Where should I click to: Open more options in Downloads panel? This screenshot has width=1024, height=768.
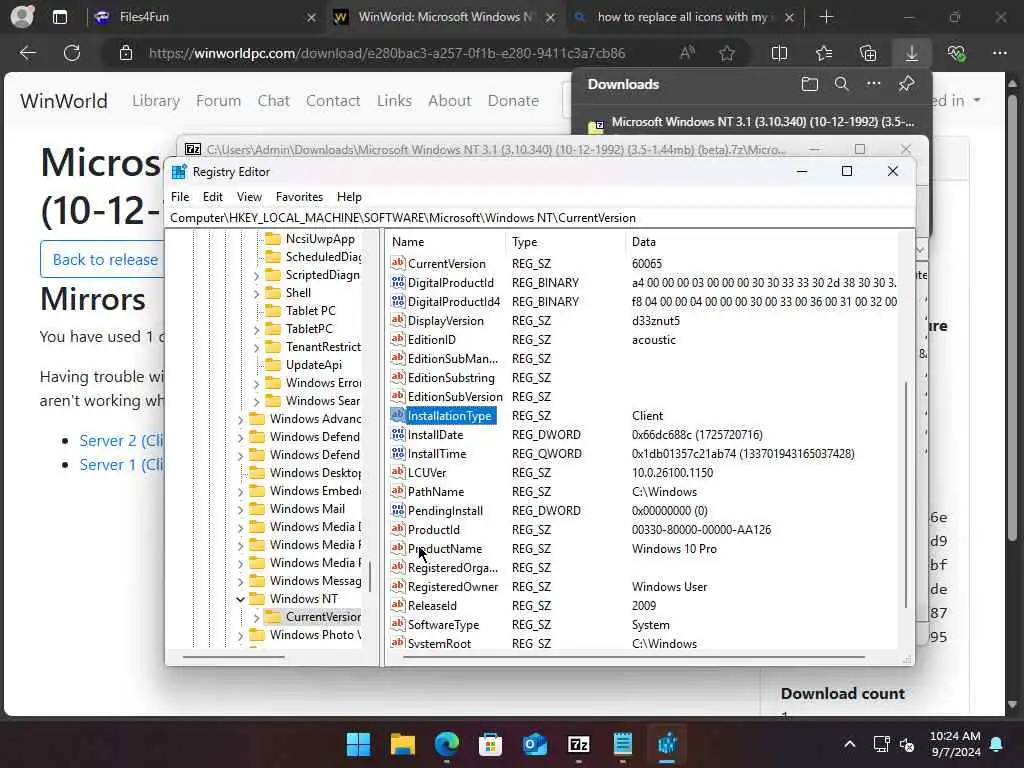pos(874,84)
